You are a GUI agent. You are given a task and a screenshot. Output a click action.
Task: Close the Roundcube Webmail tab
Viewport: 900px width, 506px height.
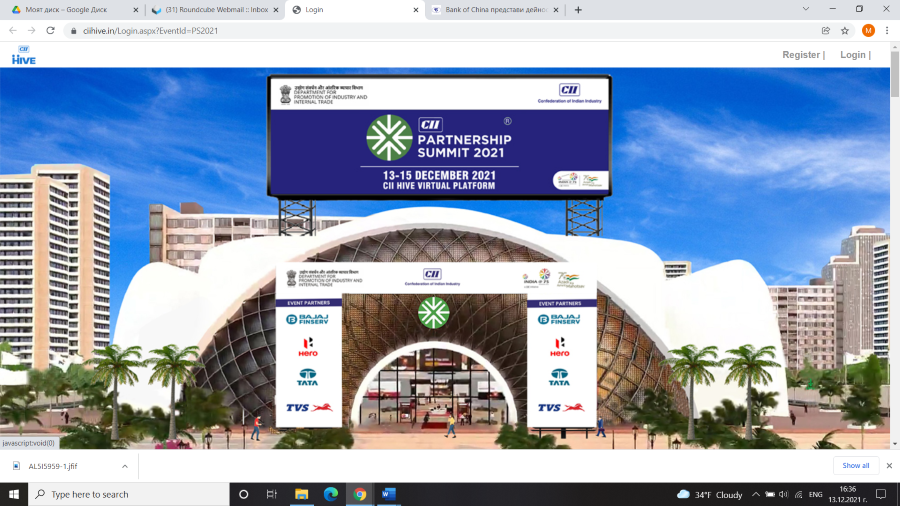(276, 10)
